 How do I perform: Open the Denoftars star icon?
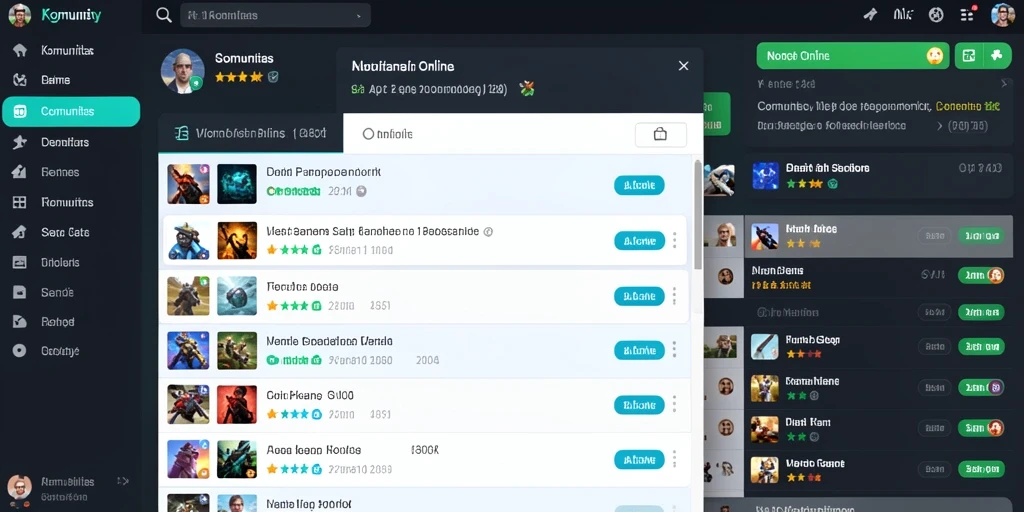point(20,142)
